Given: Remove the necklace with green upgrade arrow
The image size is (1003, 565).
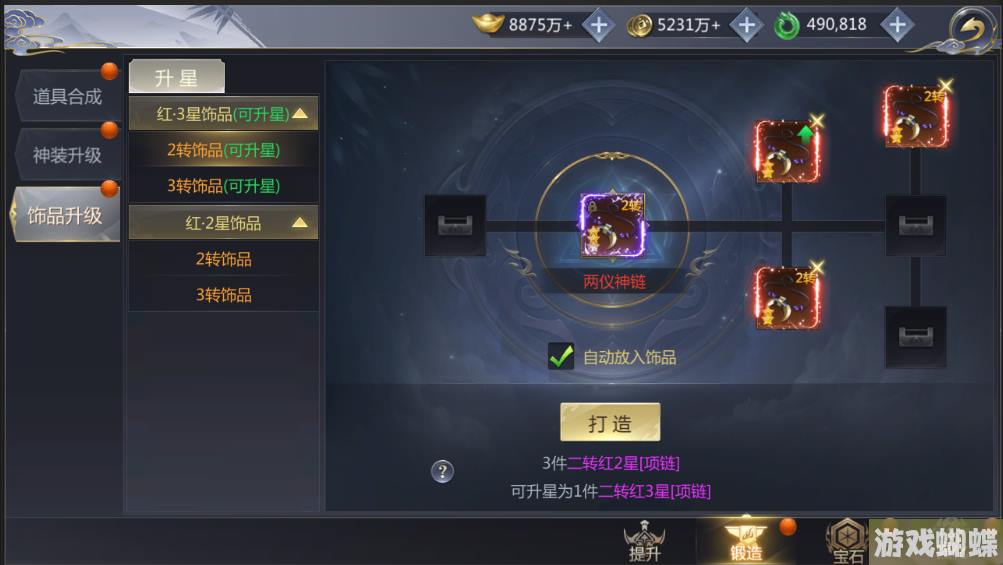Looking at the screenshot, I should (817, 121).
